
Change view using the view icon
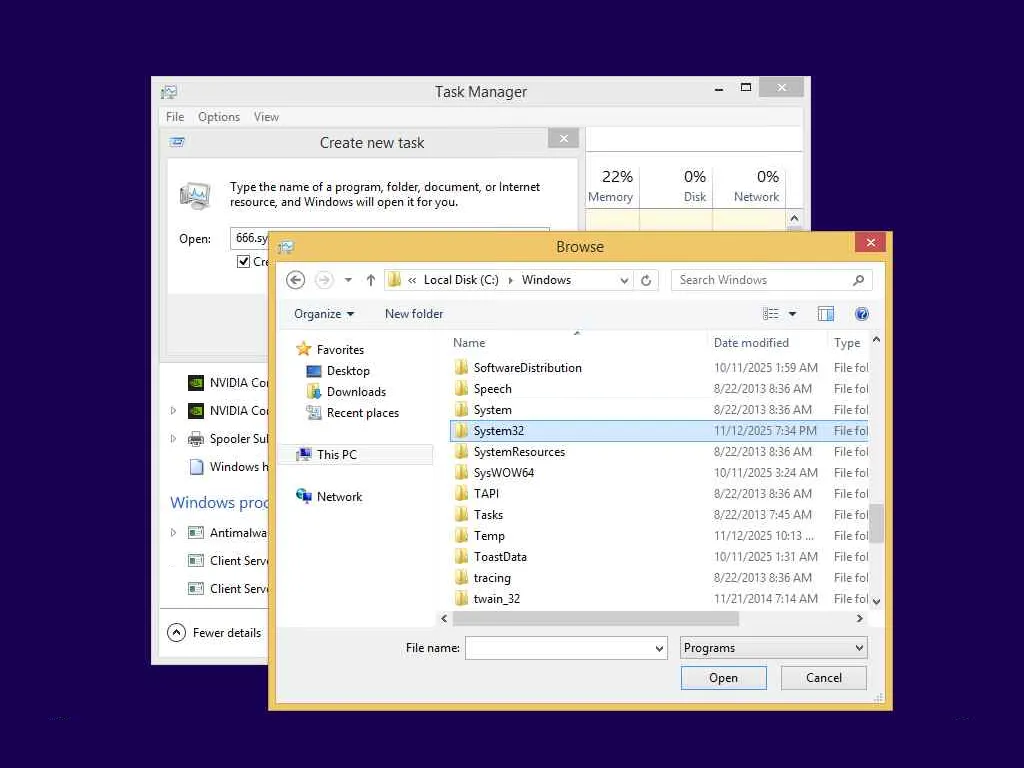click(771, 314)
